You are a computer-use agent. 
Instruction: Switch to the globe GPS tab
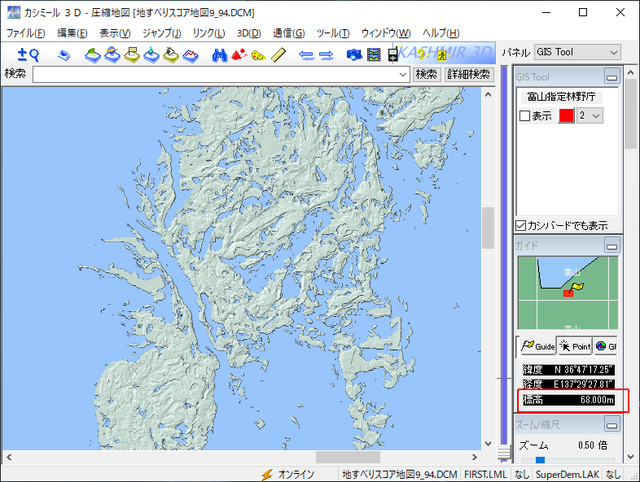click(605, 347)
